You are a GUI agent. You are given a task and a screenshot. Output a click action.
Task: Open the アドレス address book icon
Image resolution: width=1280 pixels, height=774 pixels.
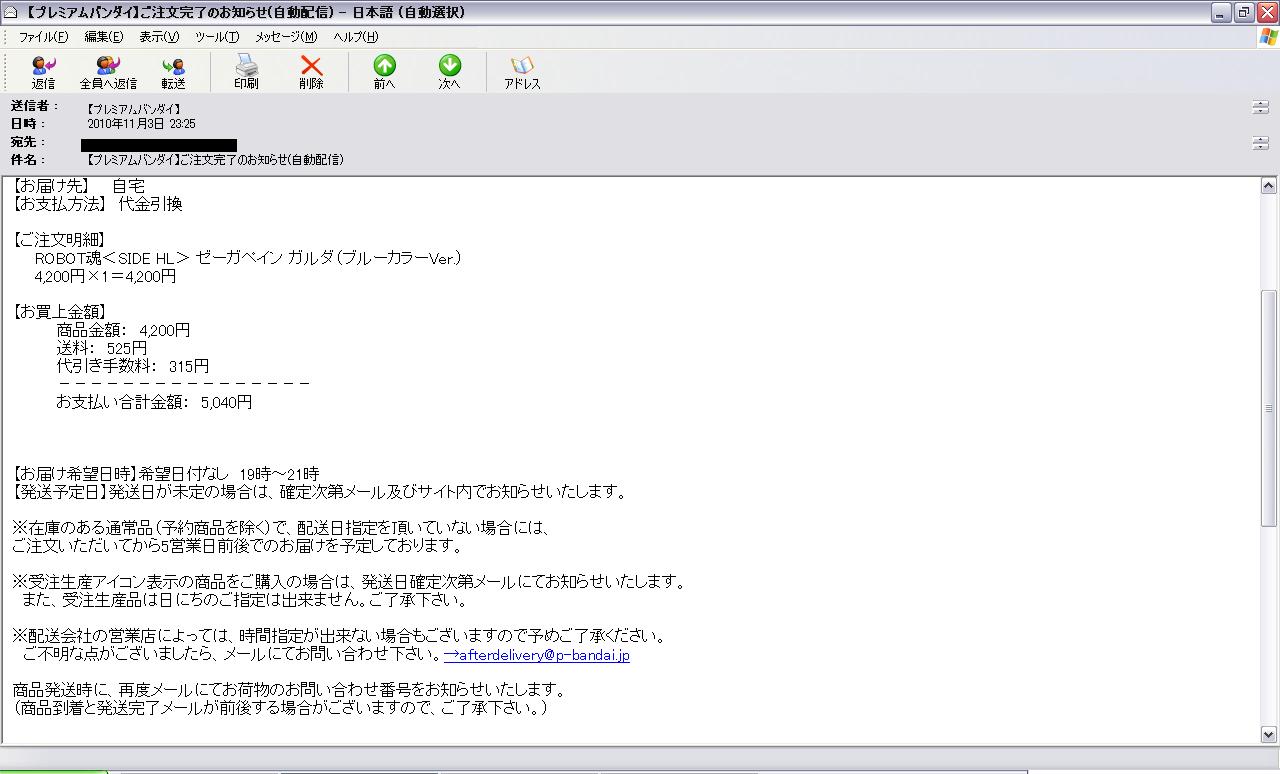522,72
